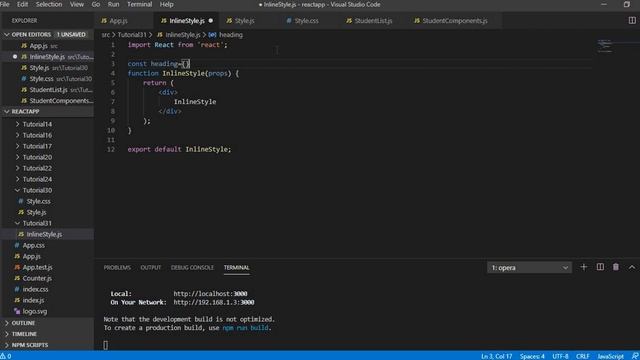
Task: Kill terminal with trash icon
Action: point(616,267)
